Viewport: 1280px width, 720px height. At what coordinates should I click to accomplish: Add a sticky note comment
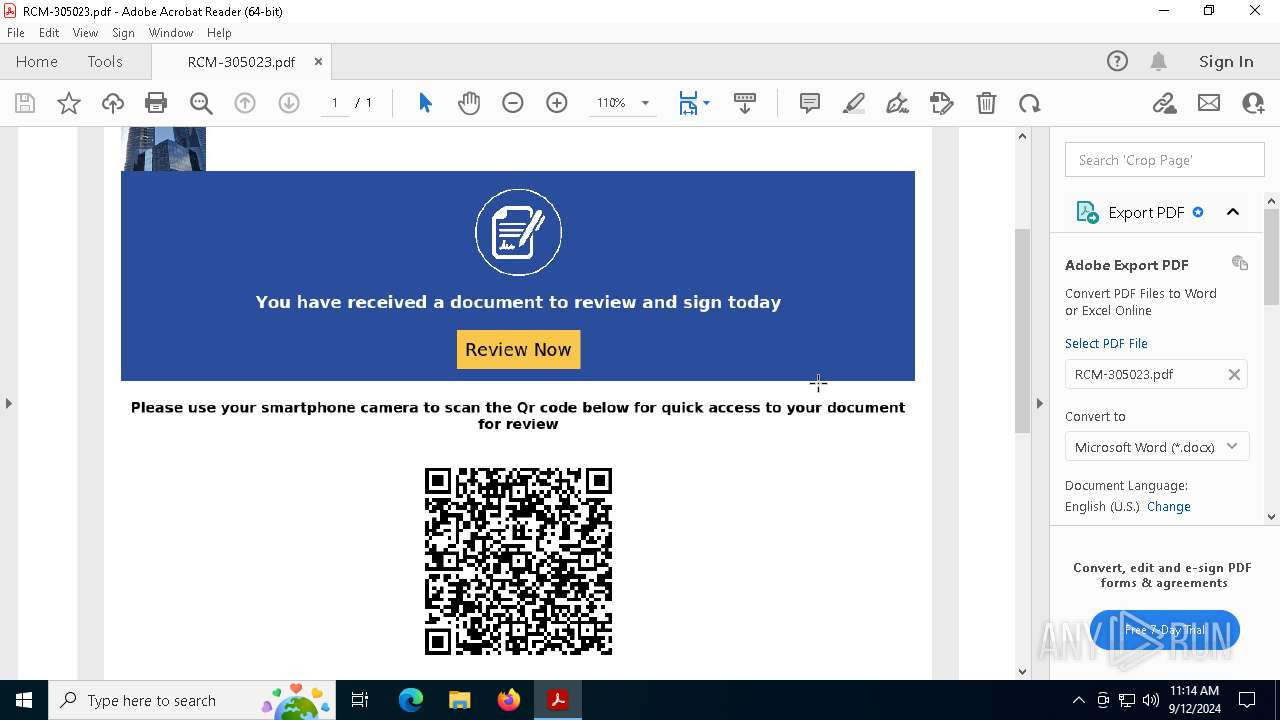coord(810,103)
